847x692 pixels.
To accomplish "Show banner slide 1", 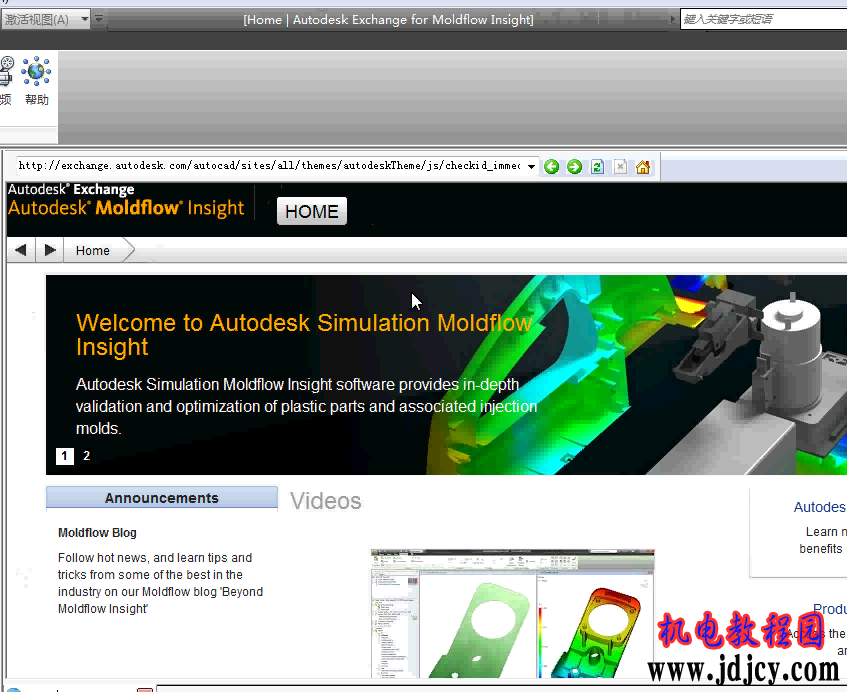I will (x=65, y=456).
